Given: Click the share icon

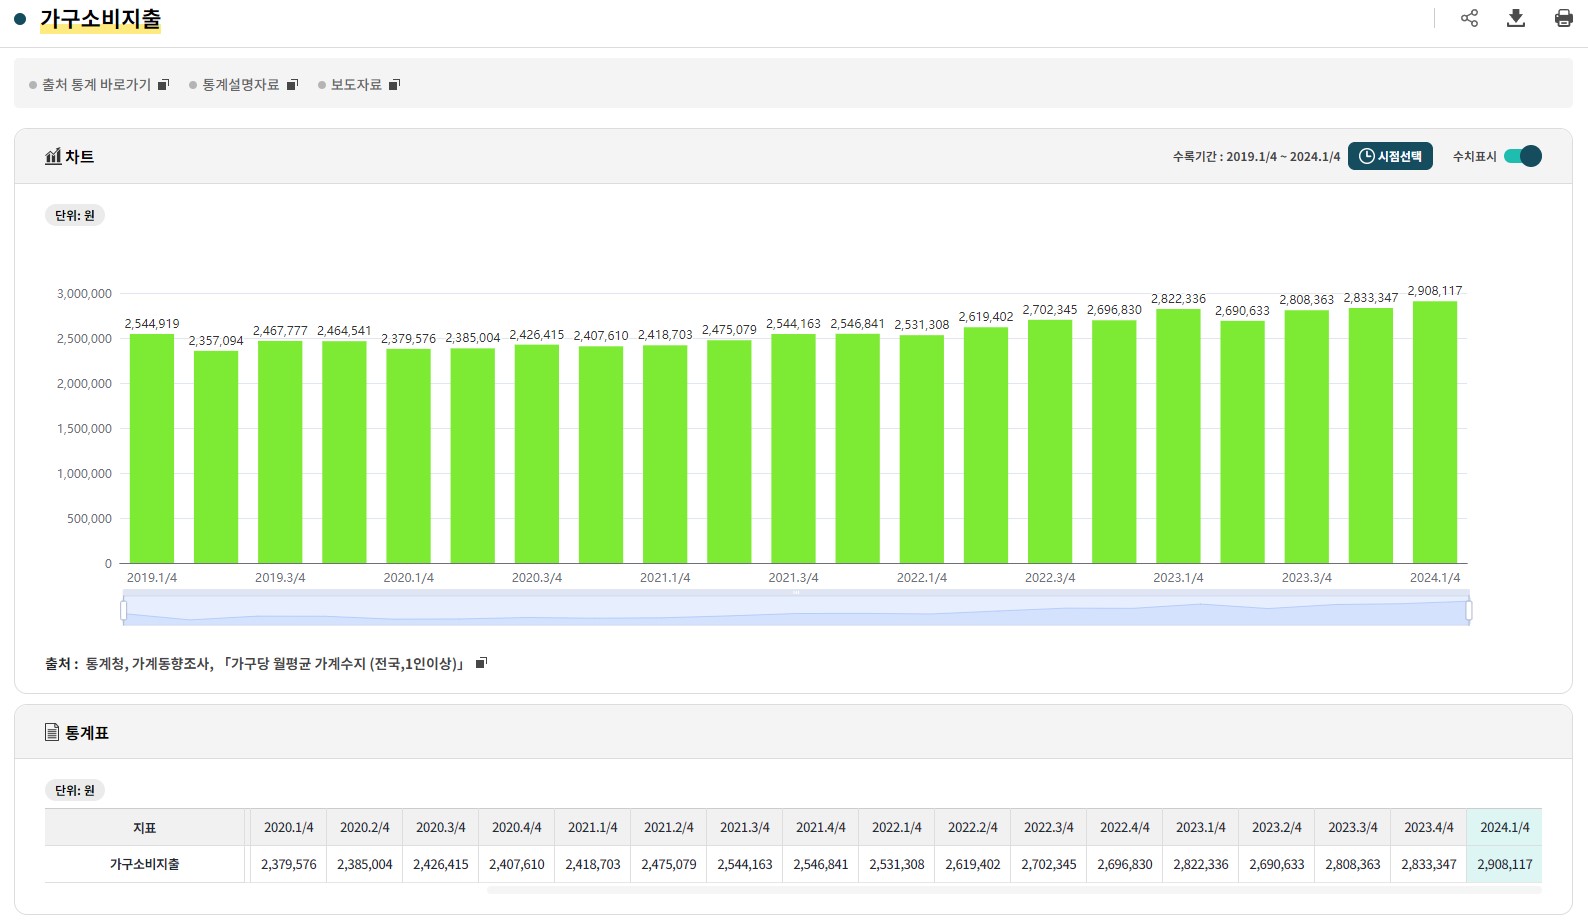Looking at the screenshot, I should (1469, 18).
